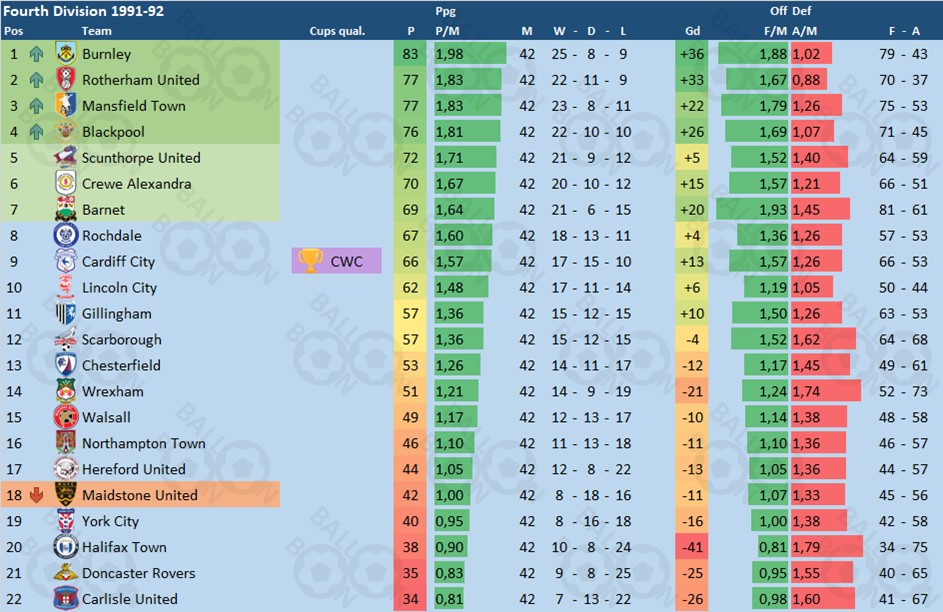
Task: Click the Burnley club crest
Action: [x=66, y=54]
